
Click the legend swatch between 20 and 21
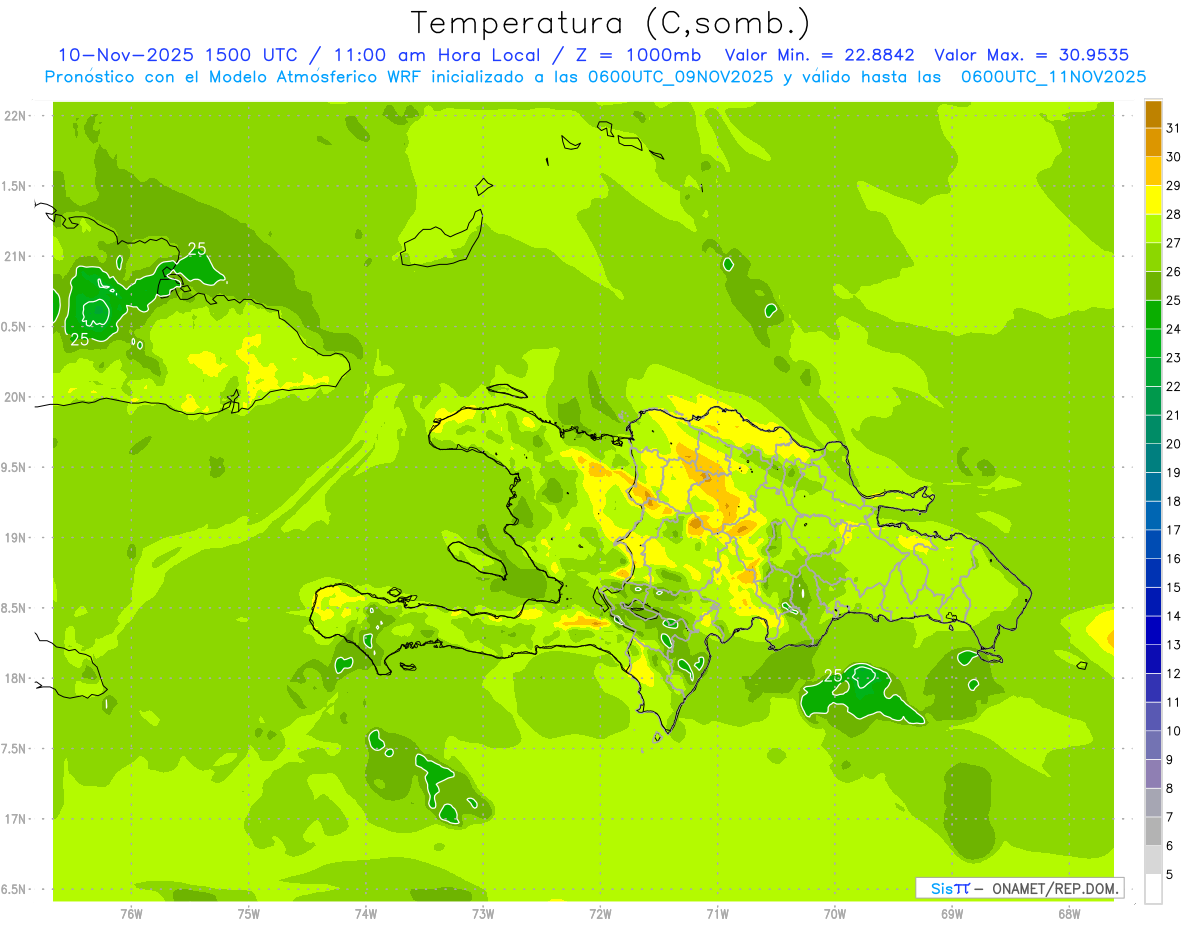click(x=1153, y=429)
